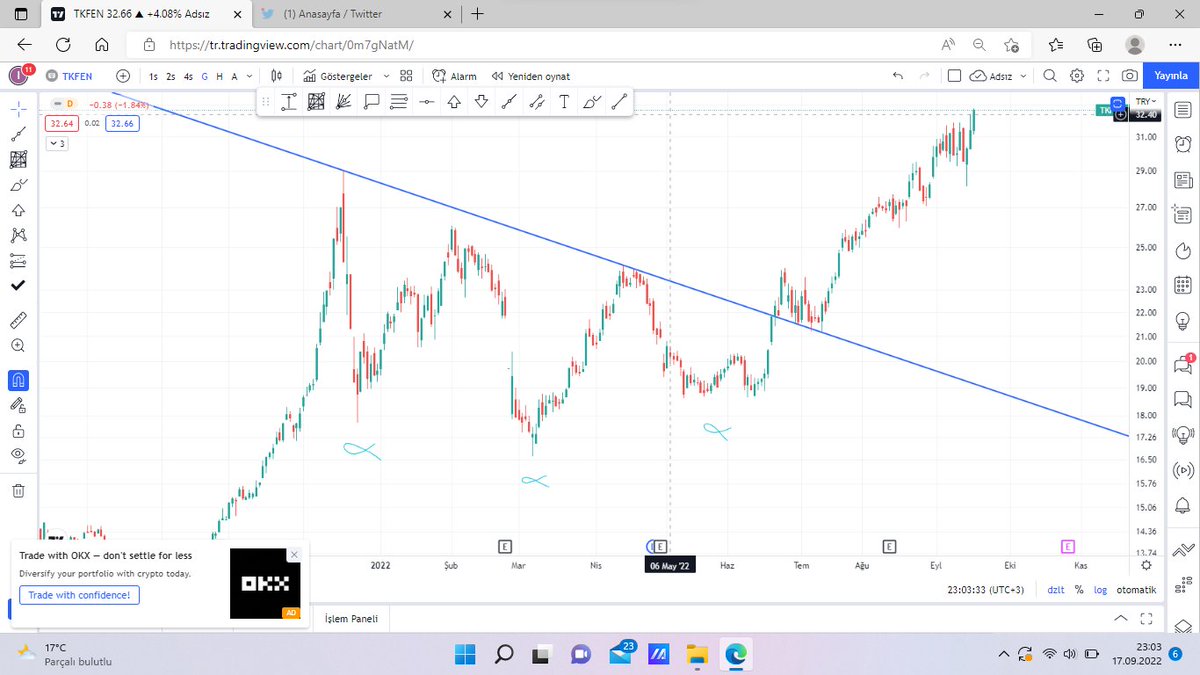Pick the callout note tool in favorites toolbar

pos(372,101)
